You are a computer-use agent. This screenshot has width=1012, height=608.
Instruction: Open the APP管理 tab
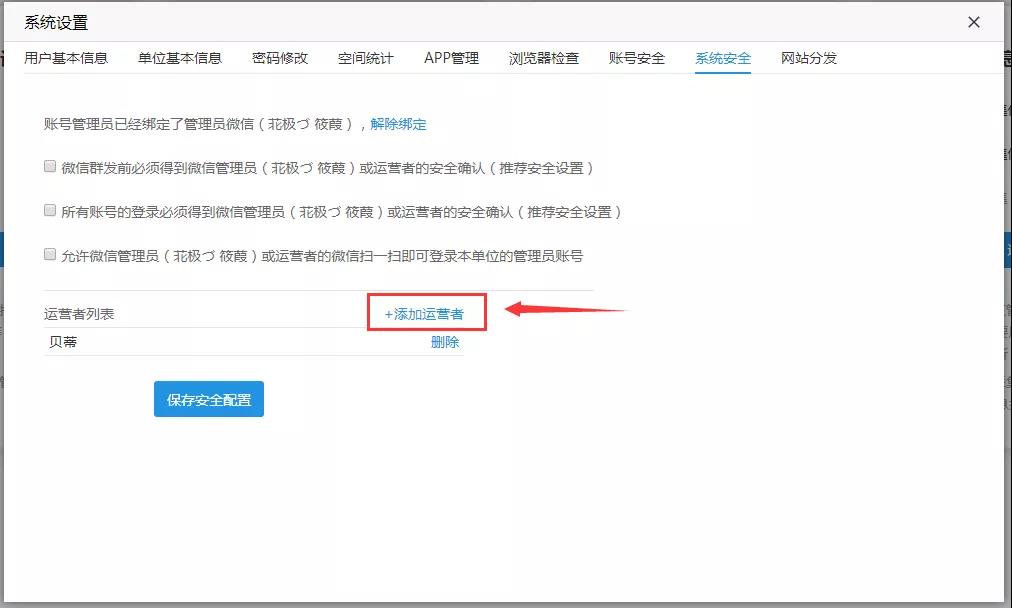(451, 58)
